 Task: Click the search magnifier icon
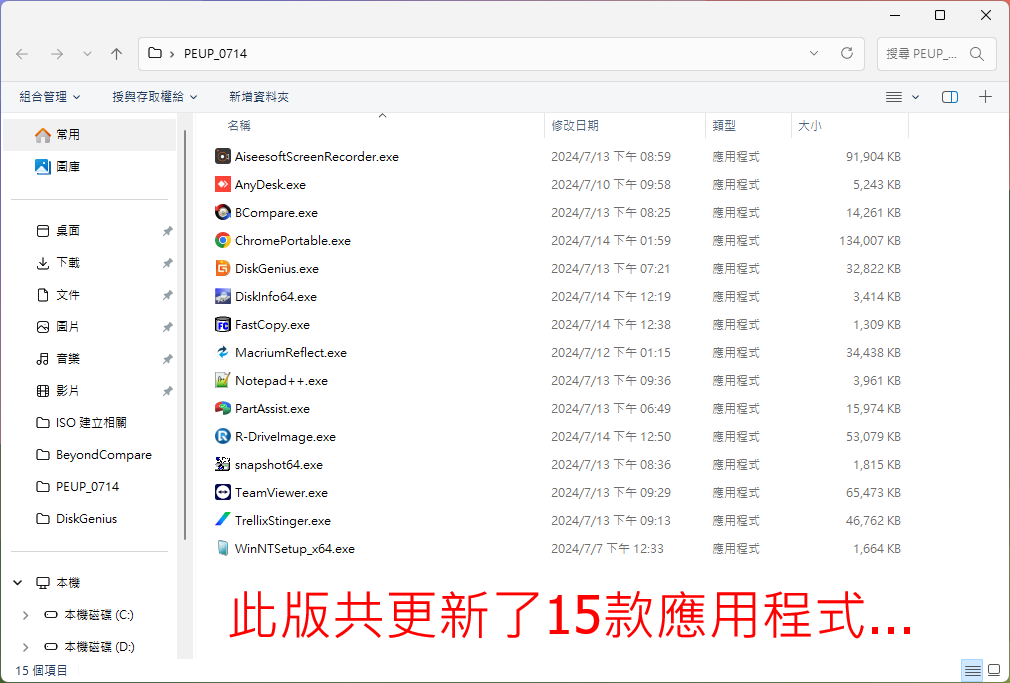977,54
